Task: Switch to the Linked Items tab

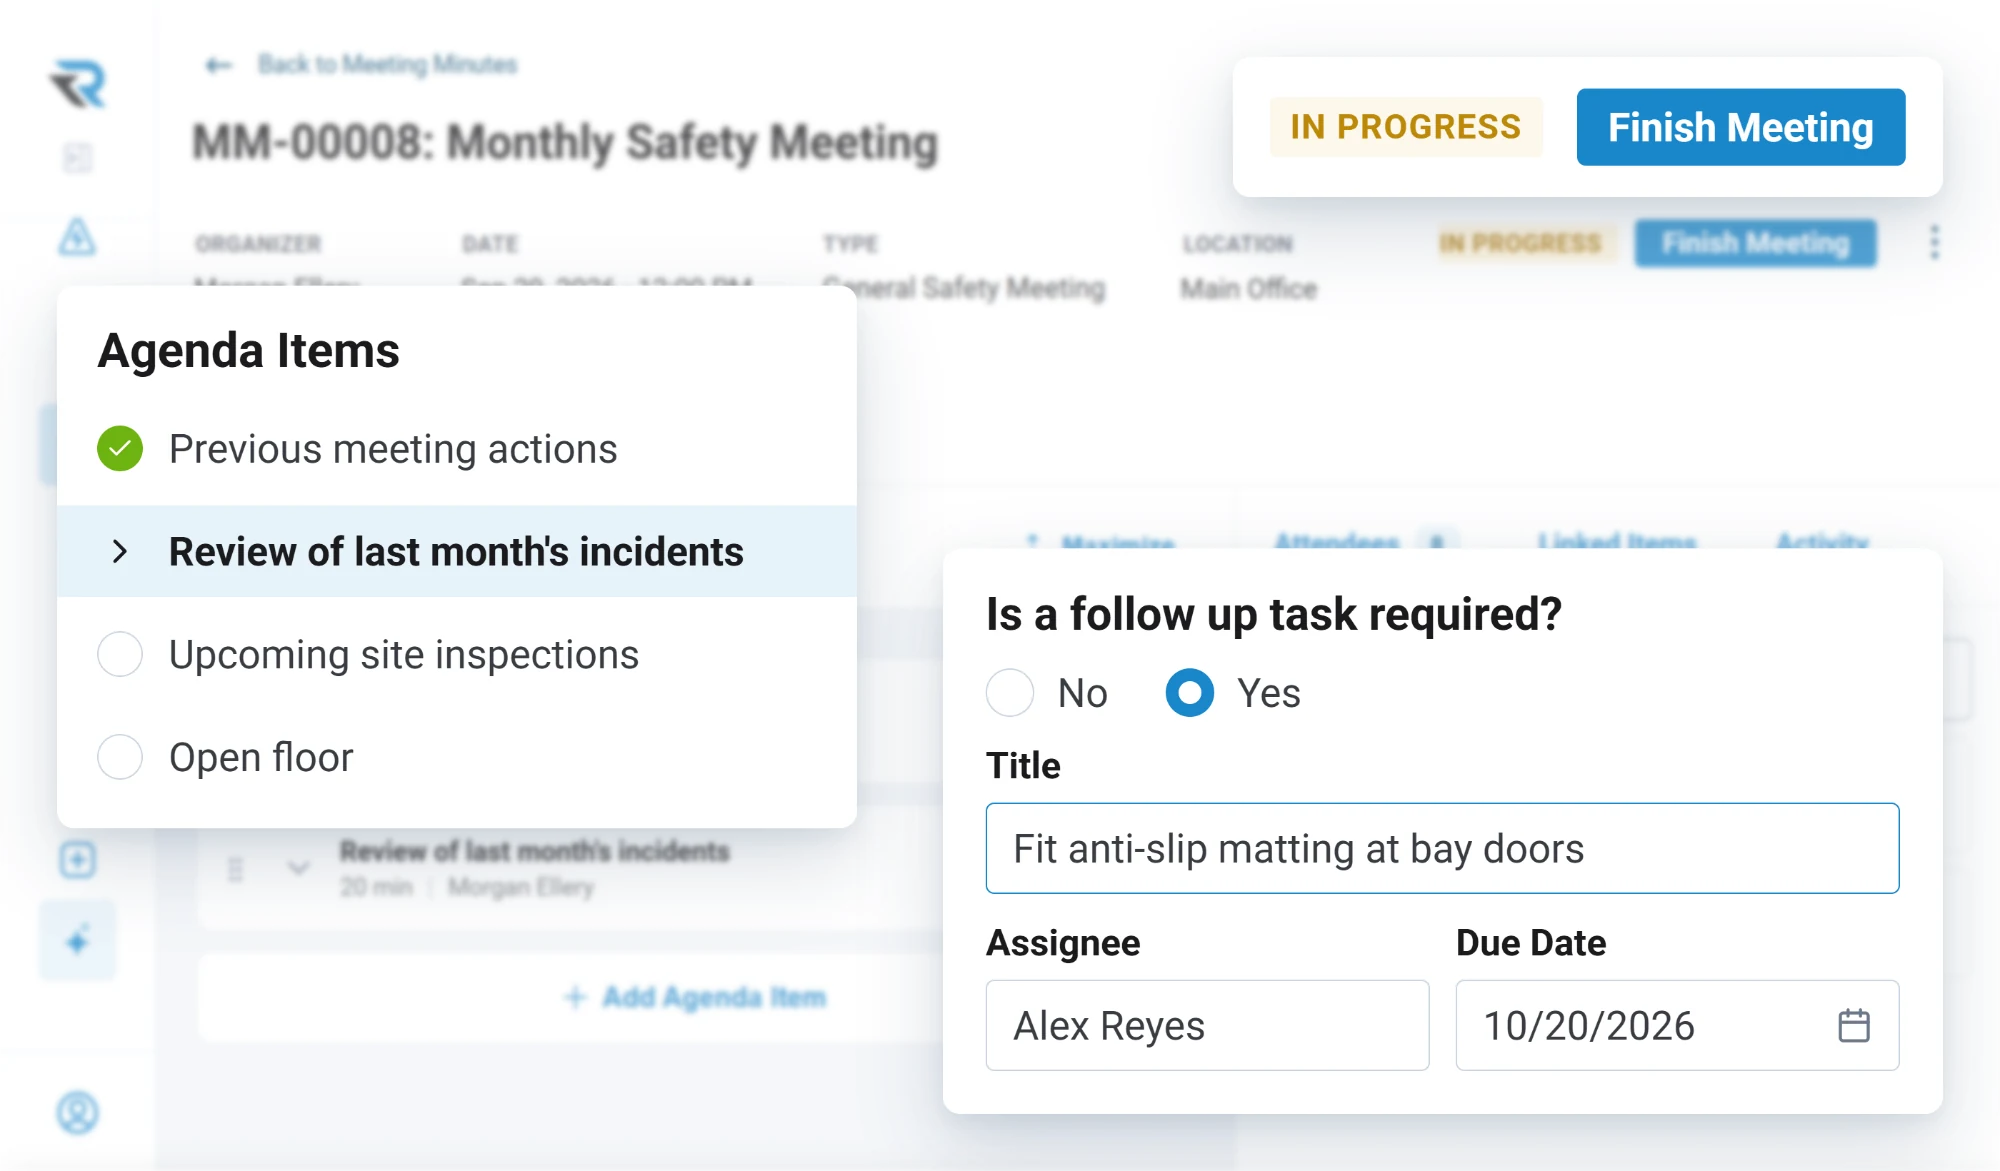Action: [x=1617, y=541]
